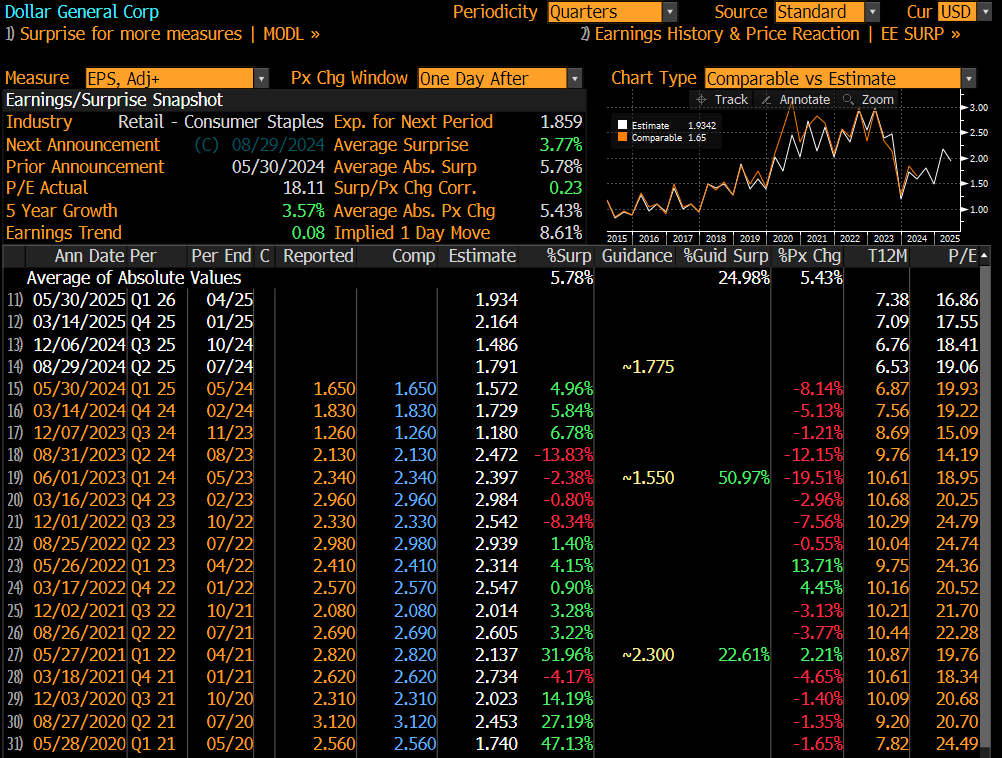Expand the Measure dropdown arrow
This screenshot has height=758, width=1002.
[x=261, y=79]
